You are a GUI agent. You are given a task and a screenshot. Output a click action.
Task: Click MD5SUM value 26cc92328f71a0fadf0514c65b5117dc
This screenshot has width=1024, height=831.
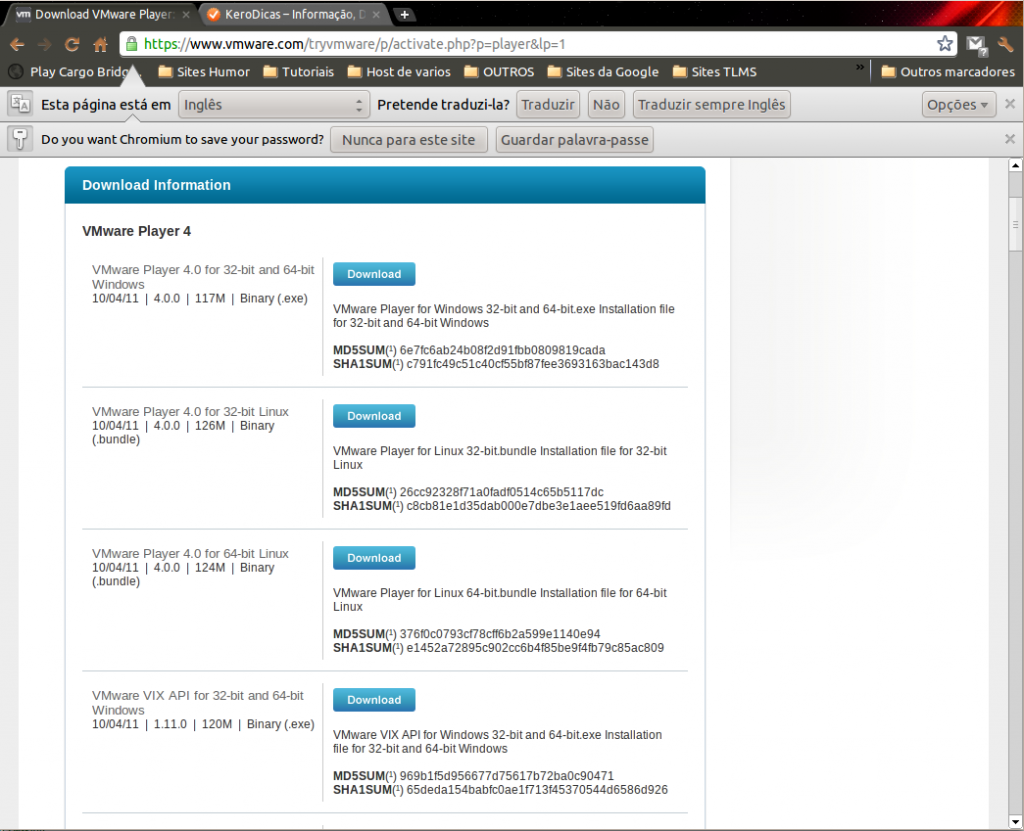coord(502,492)
